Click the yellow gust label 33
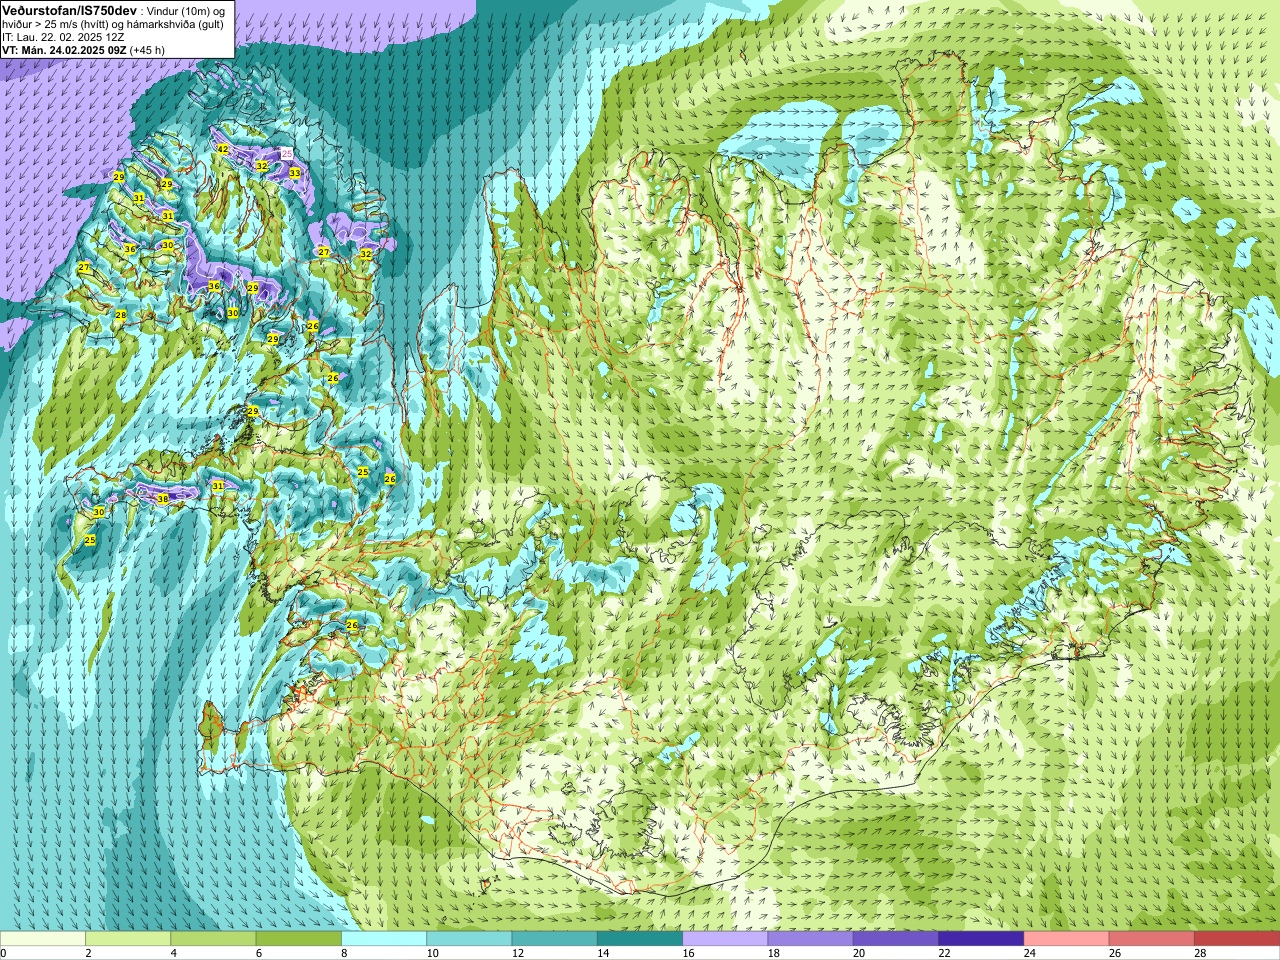Screen dimensions: 1280x960 295,173
